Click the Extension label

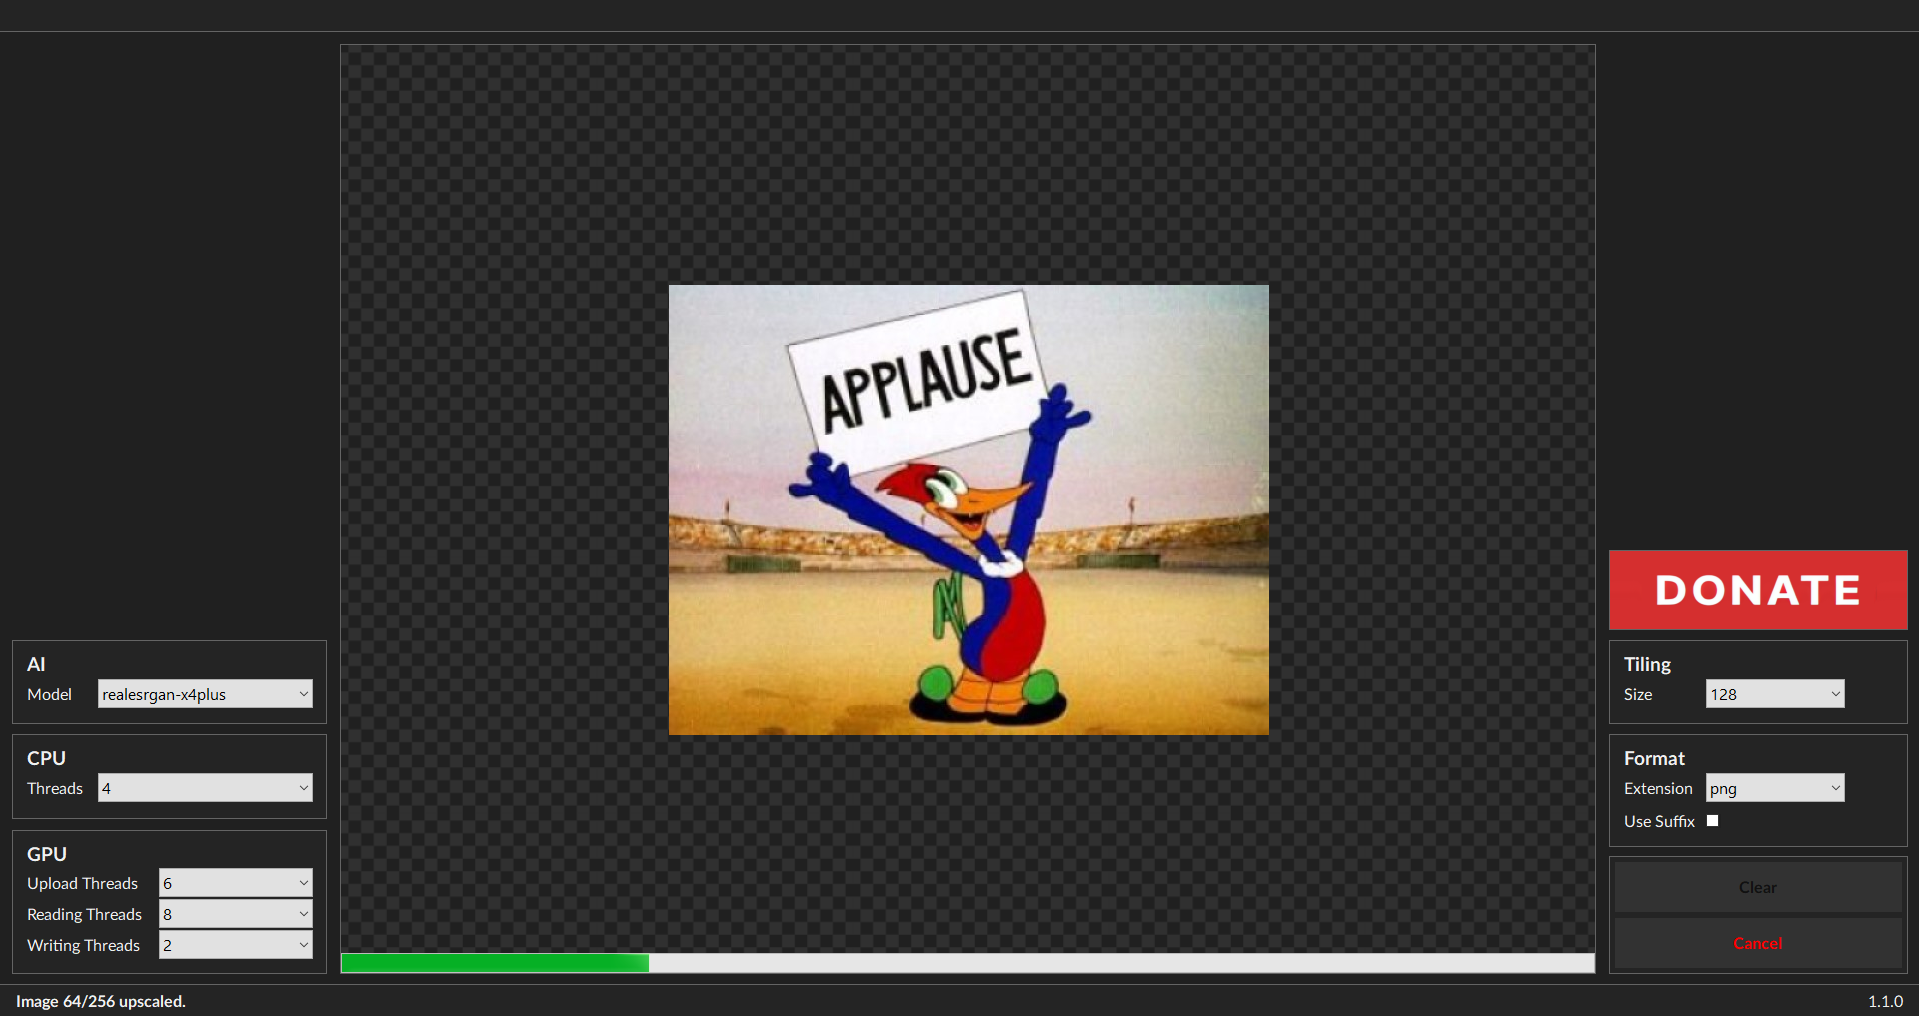click(x=1658, y=788)
